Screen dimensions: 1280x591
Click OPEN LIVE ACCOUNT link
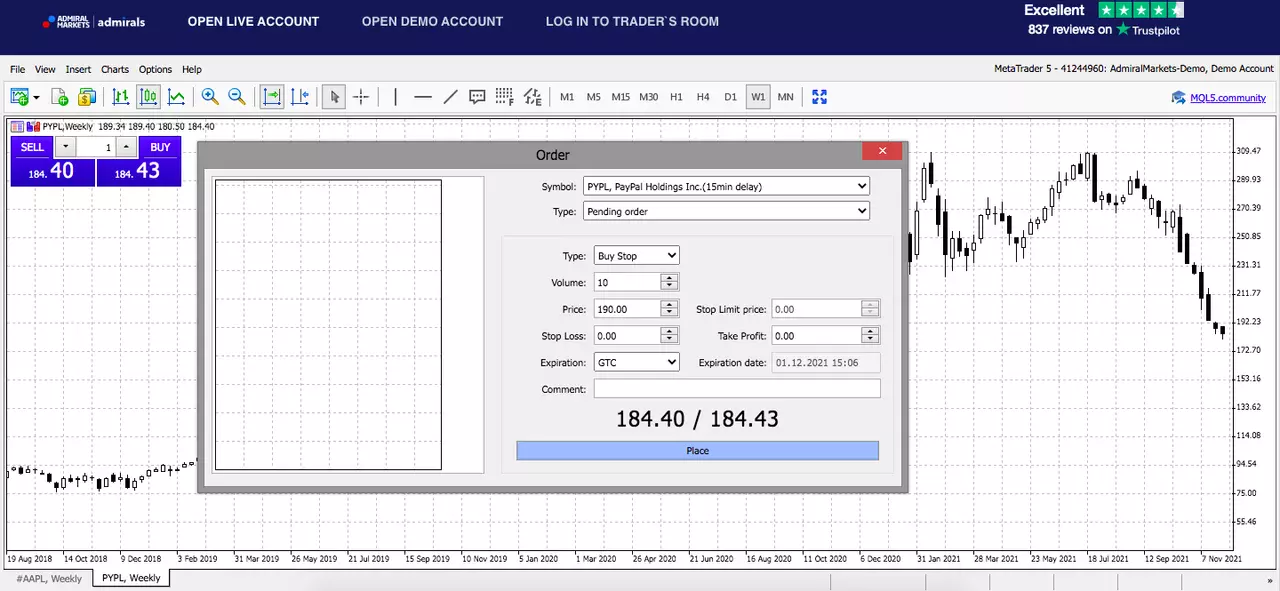(253, 21)
